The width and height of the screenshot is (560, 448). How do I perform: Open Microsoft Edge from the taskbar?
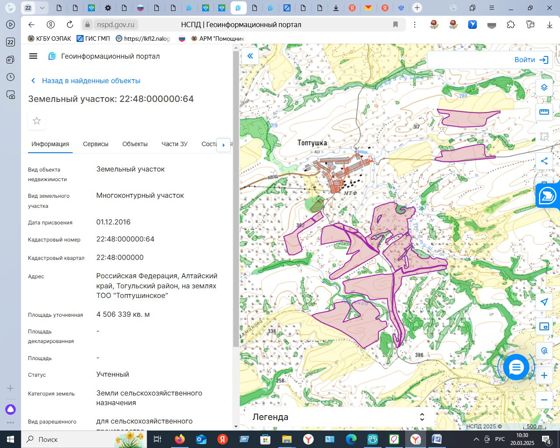tap(351, 439)
